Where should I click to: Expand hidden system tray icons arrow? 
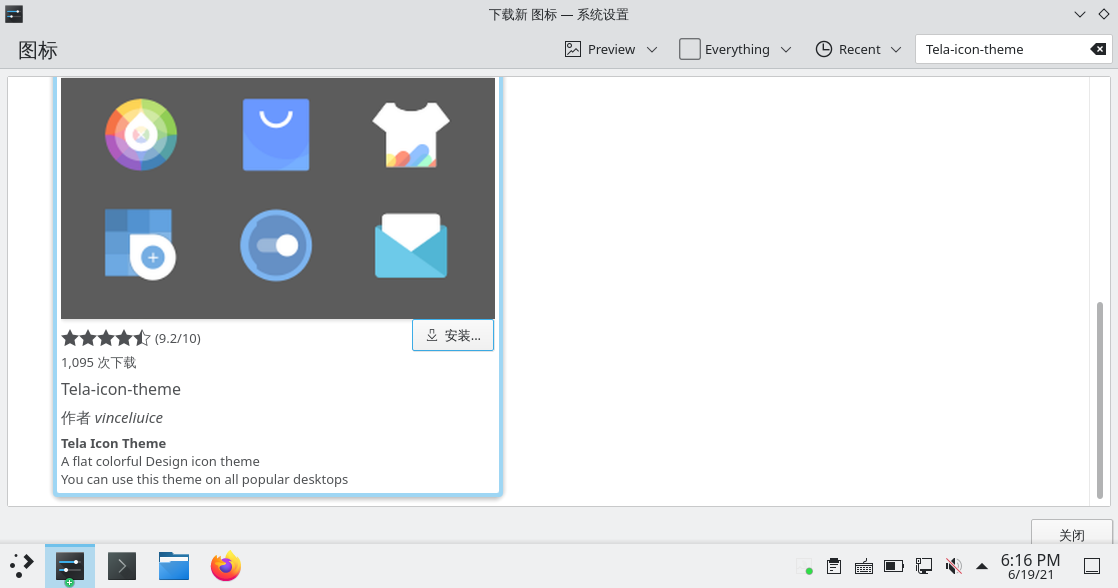982,567
